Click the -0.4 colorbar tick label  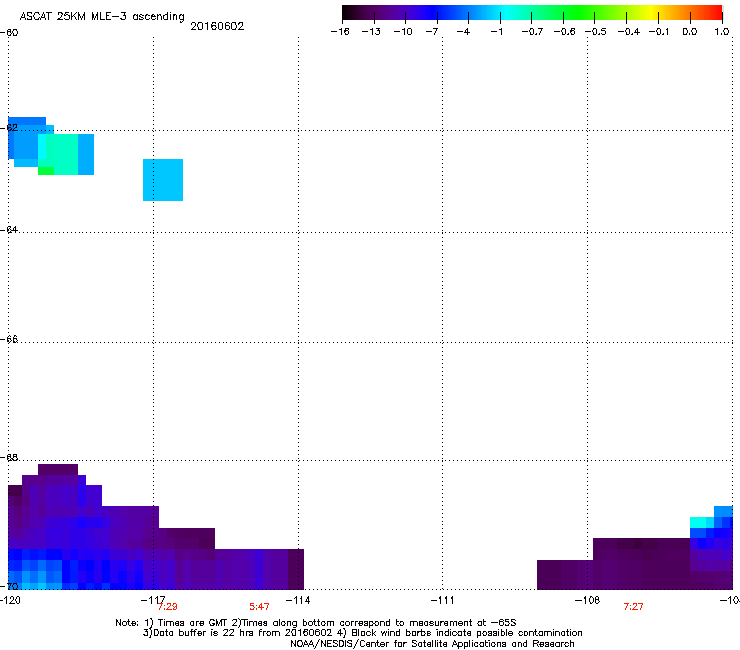tap(629, 32)
